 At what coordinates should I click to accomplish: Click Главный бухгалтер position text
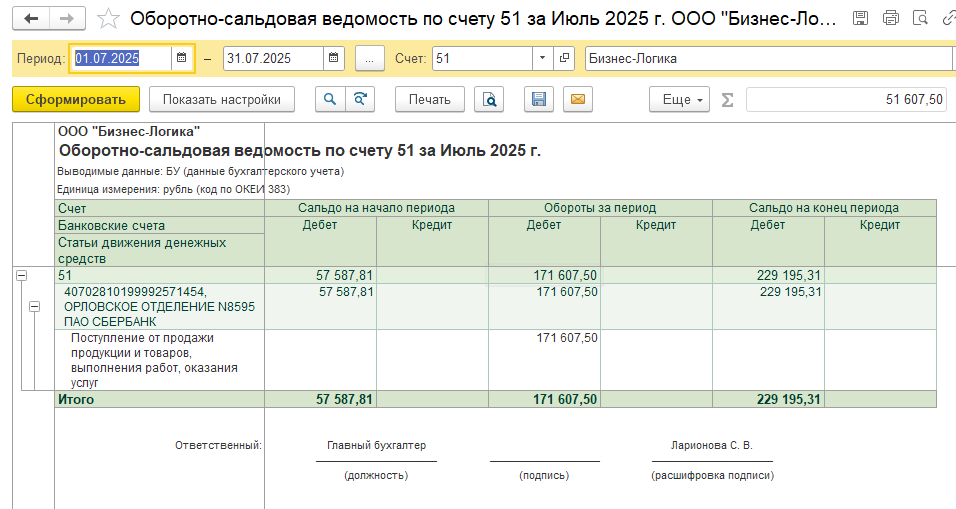376,446
